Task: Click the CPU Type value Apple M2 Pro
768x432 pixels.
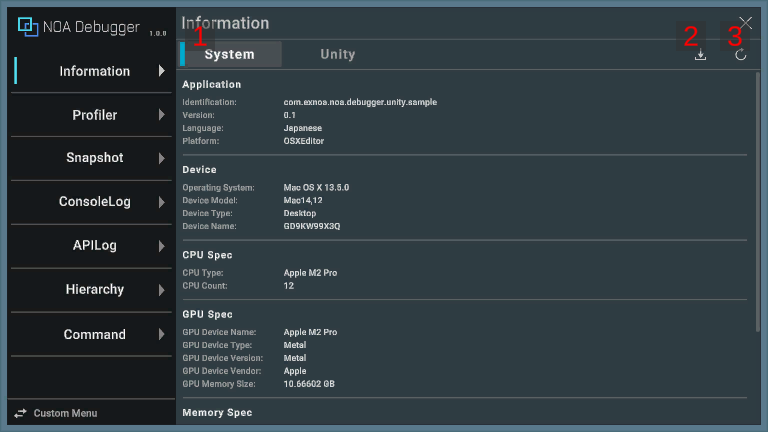Action: 310,272
